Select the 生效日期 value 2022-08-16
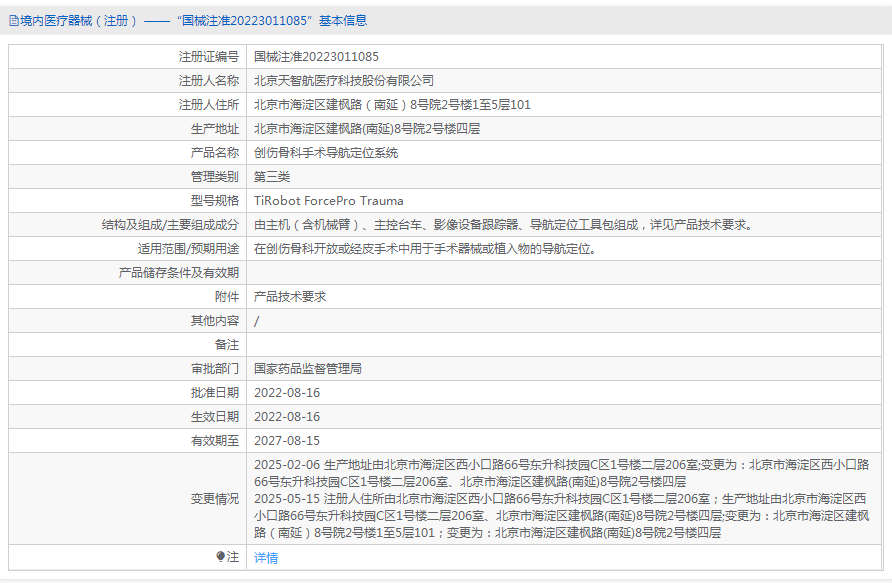Image resolution: width=892 pixels, height=583 pixels. pos(287,416)
